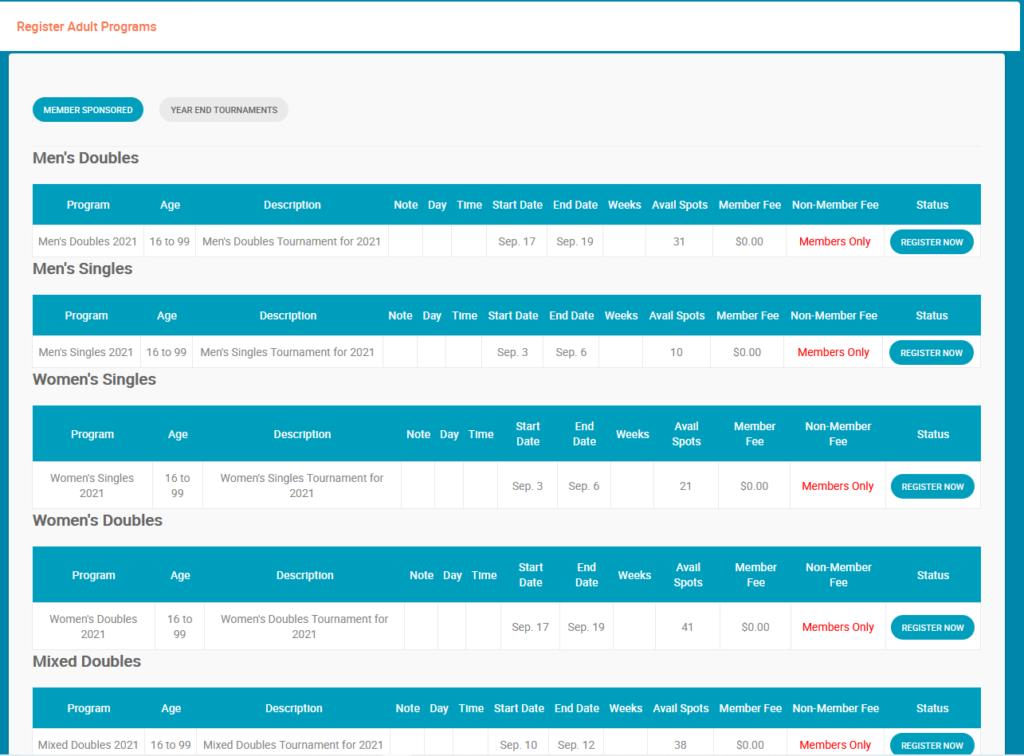
Task: Select the Women's Singles section heading
Action: (94, 379)
